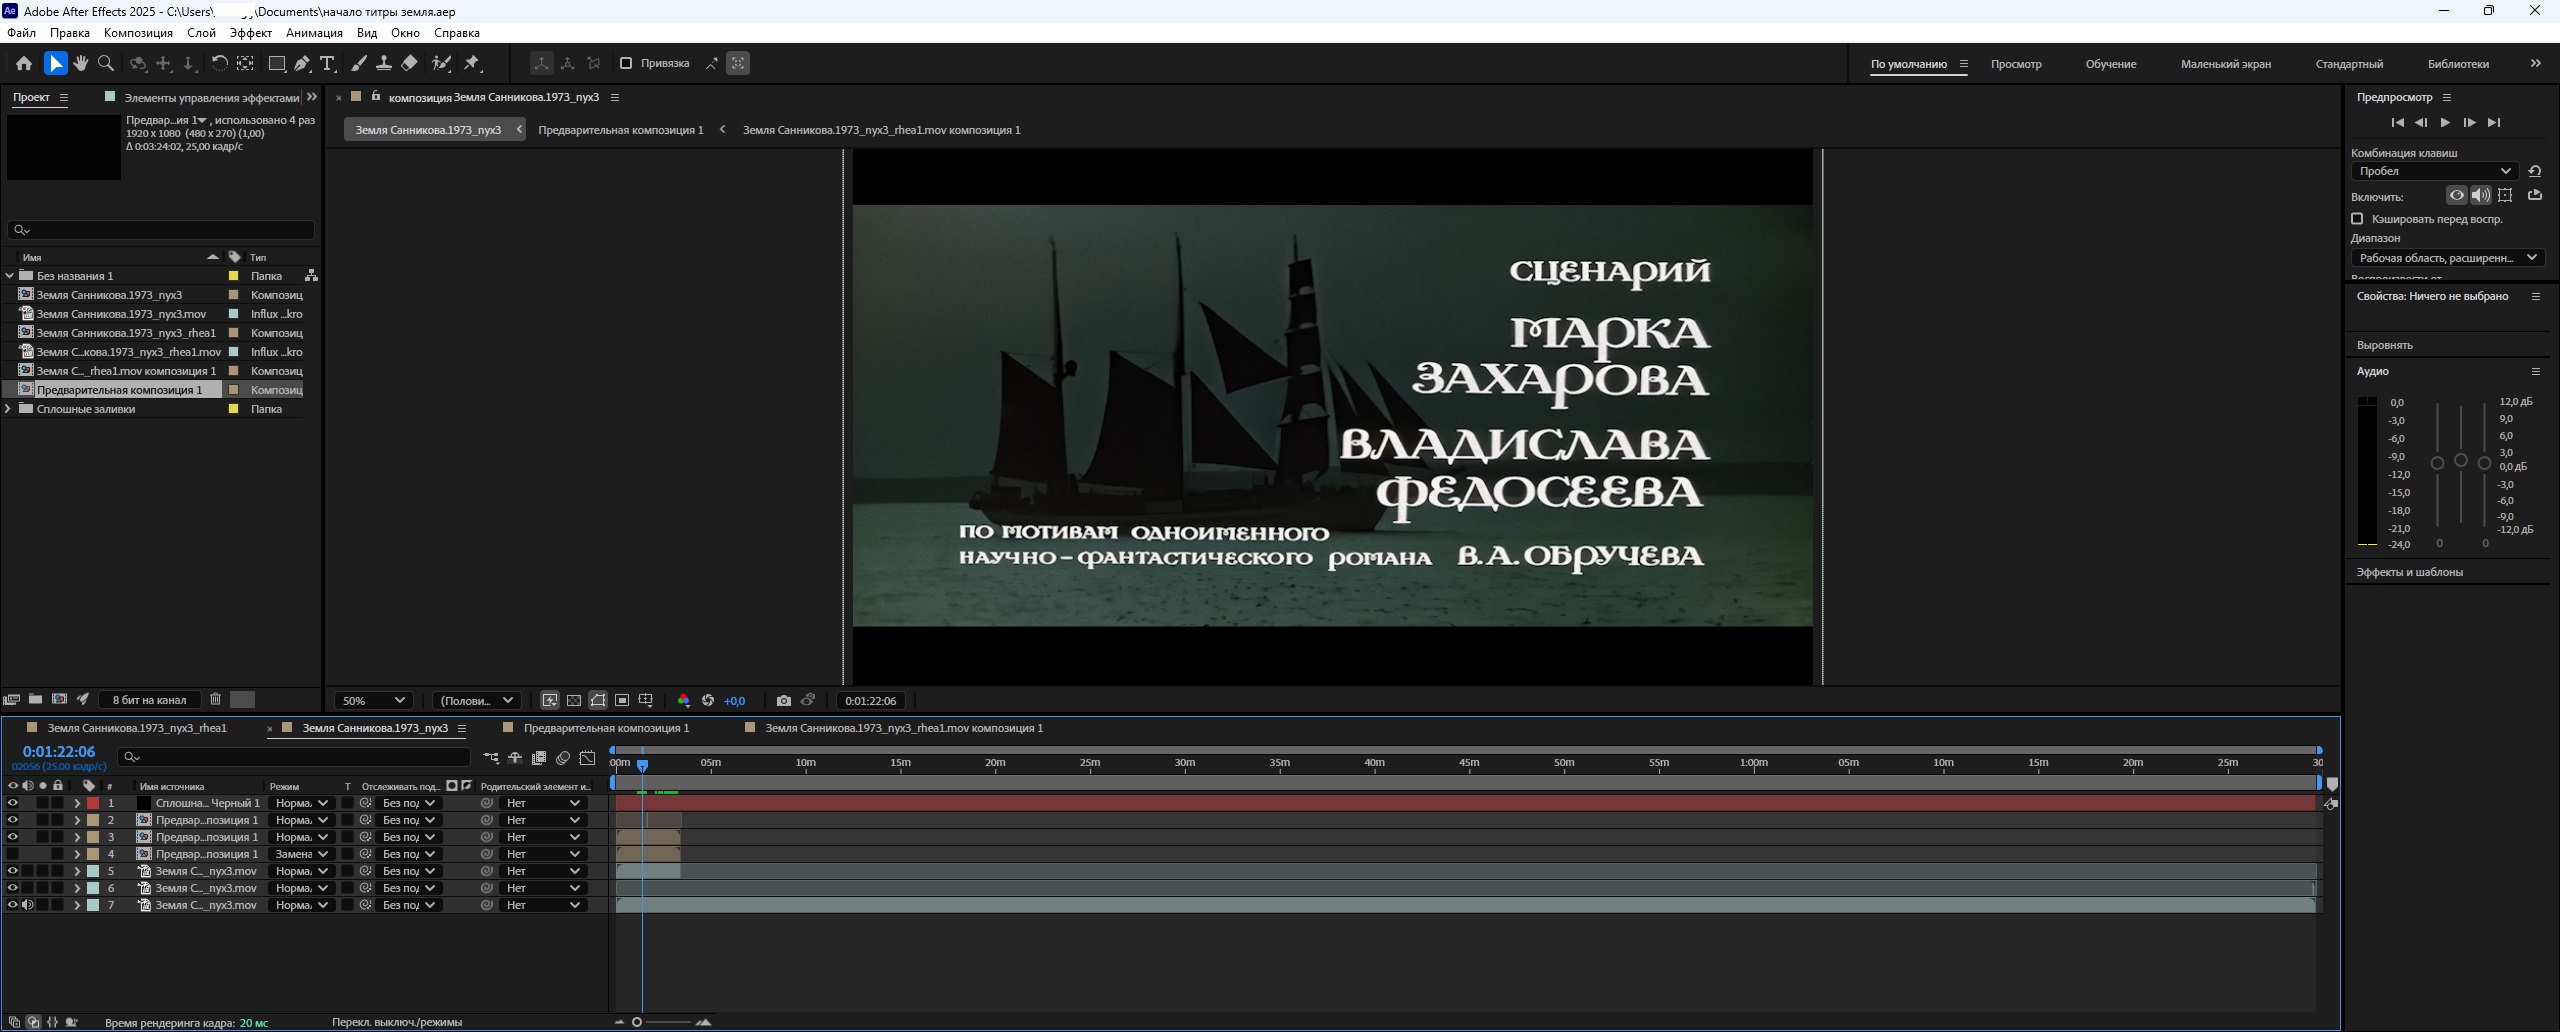Switch to the Просмотр workspace
This screenshot has width=2560, height=1032.
click(x=2015, y=64)
